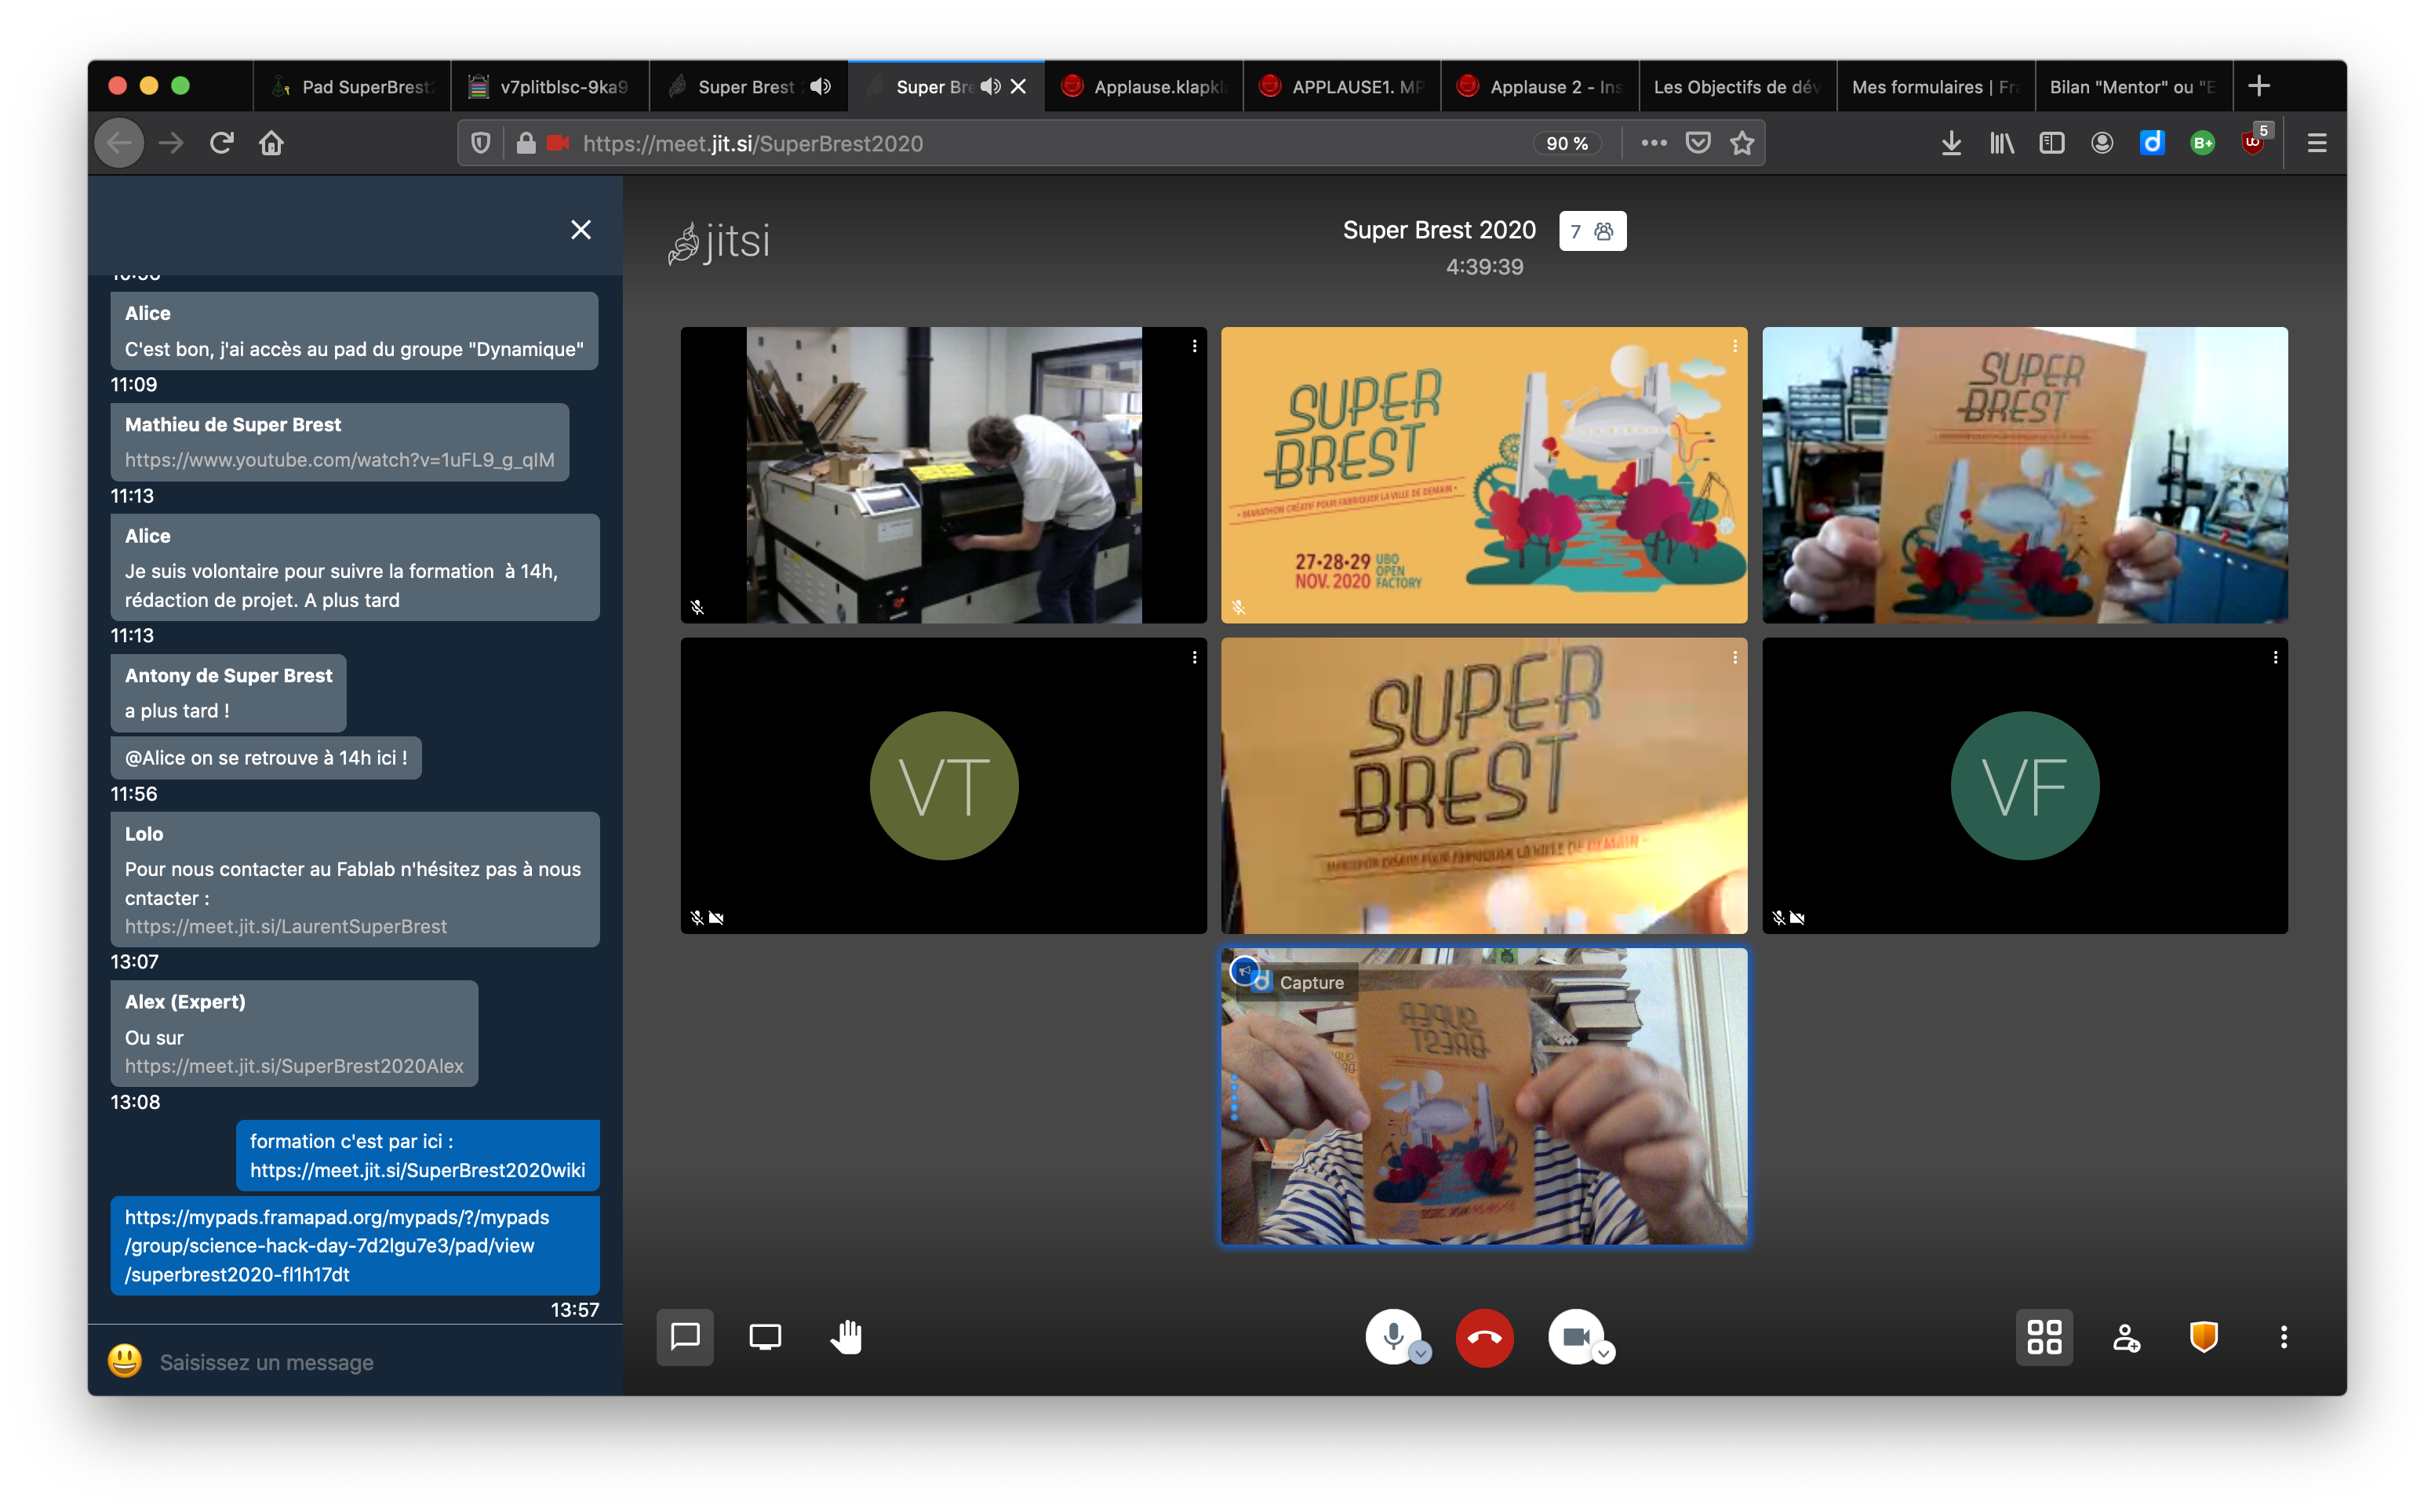This screenshot has width=2435, height=1512.
Task: Open more actions menu in Jitsi toolbar
Action: 2283,1337
